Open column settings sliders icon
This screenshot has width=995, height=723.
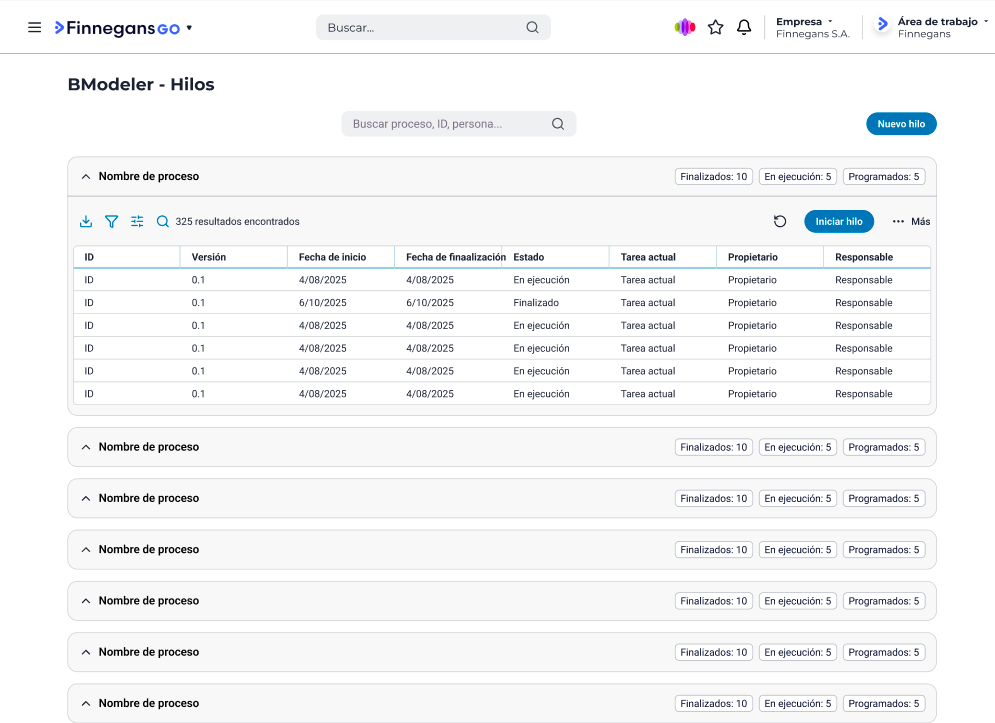(x=137, y=222)
